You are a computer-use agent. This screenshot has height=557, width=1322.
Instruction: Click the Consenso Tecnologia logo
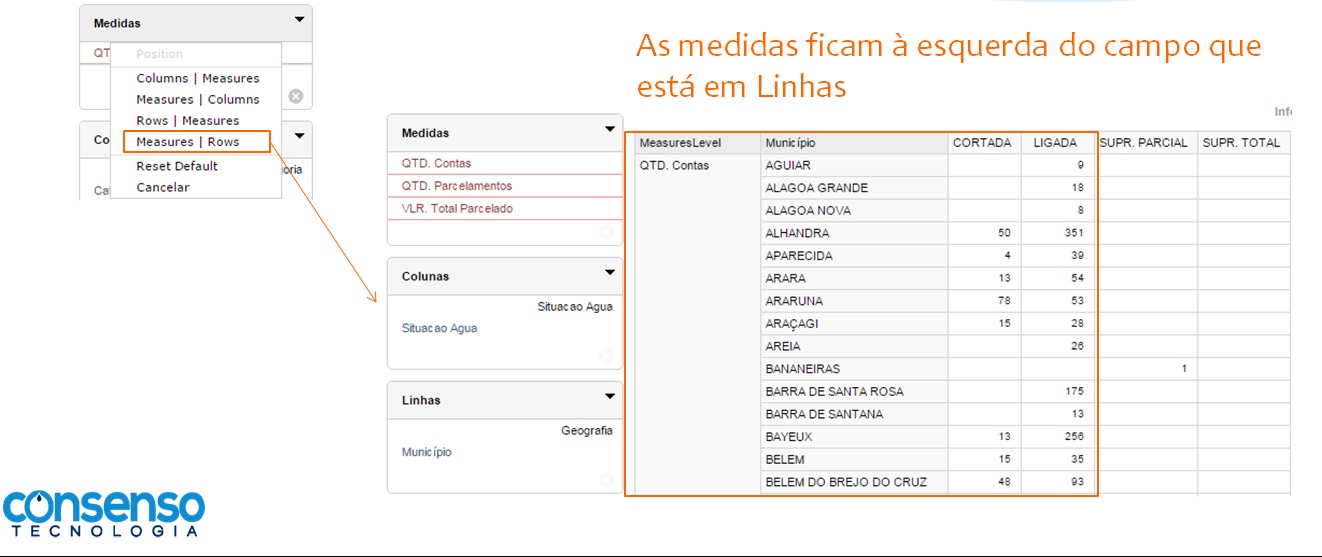pyautogui.click(x=103, y=512)
